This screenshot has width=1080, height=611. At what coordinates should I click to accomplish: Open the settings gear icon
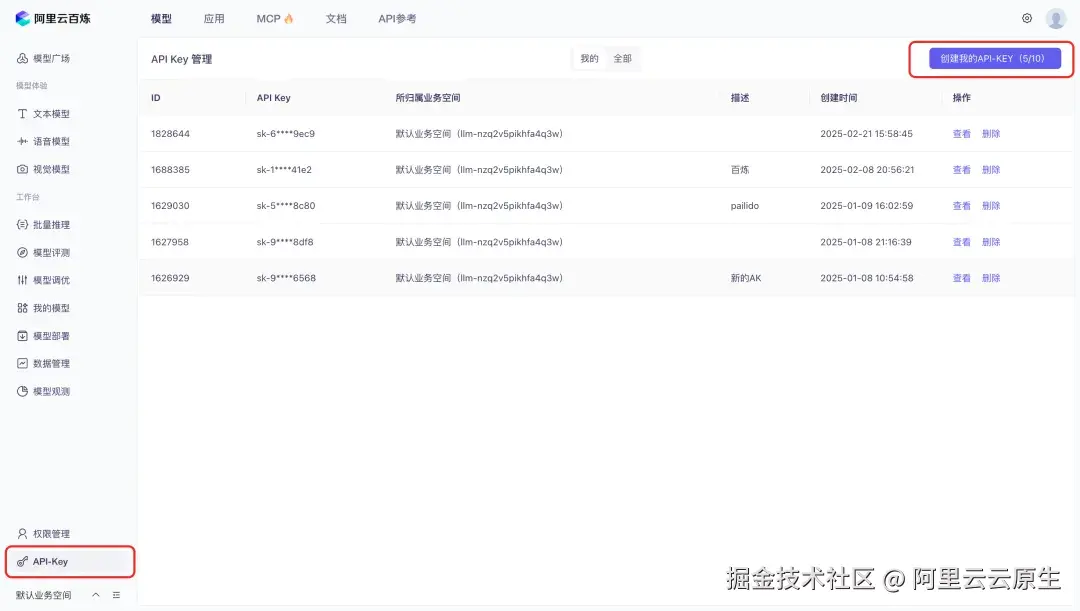(1027, 19)
